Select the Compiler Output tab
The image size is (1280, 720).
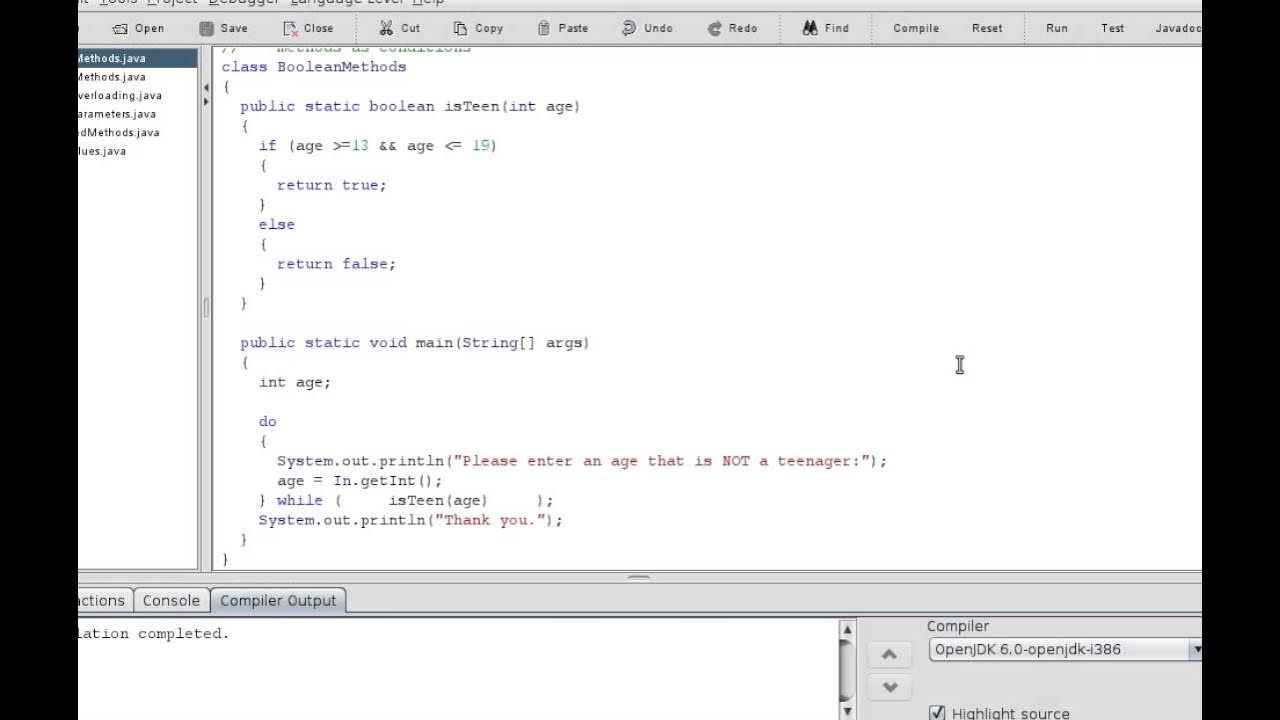(278, 600)
